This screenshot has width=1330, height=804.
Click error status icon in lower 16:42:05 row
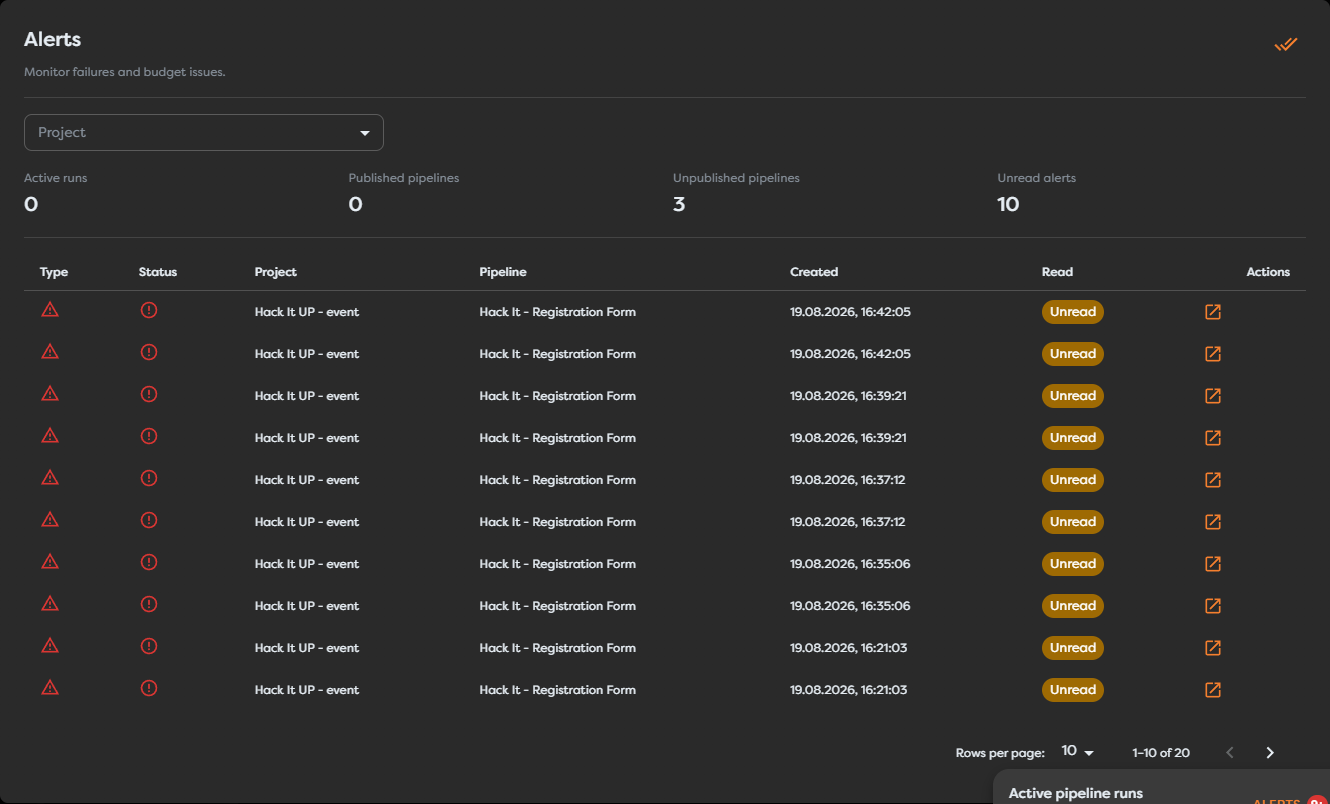[149, 352]
